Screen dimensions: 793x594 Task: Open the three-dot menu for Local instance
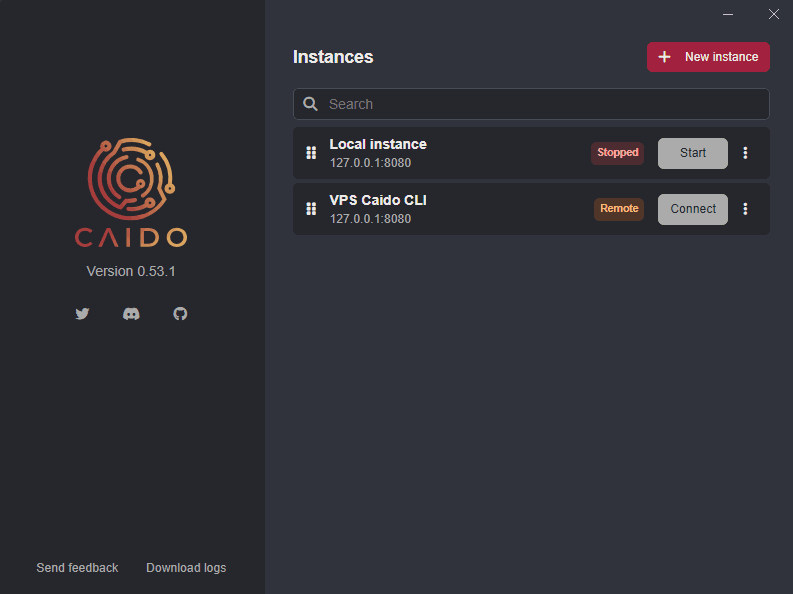point(745,153)
